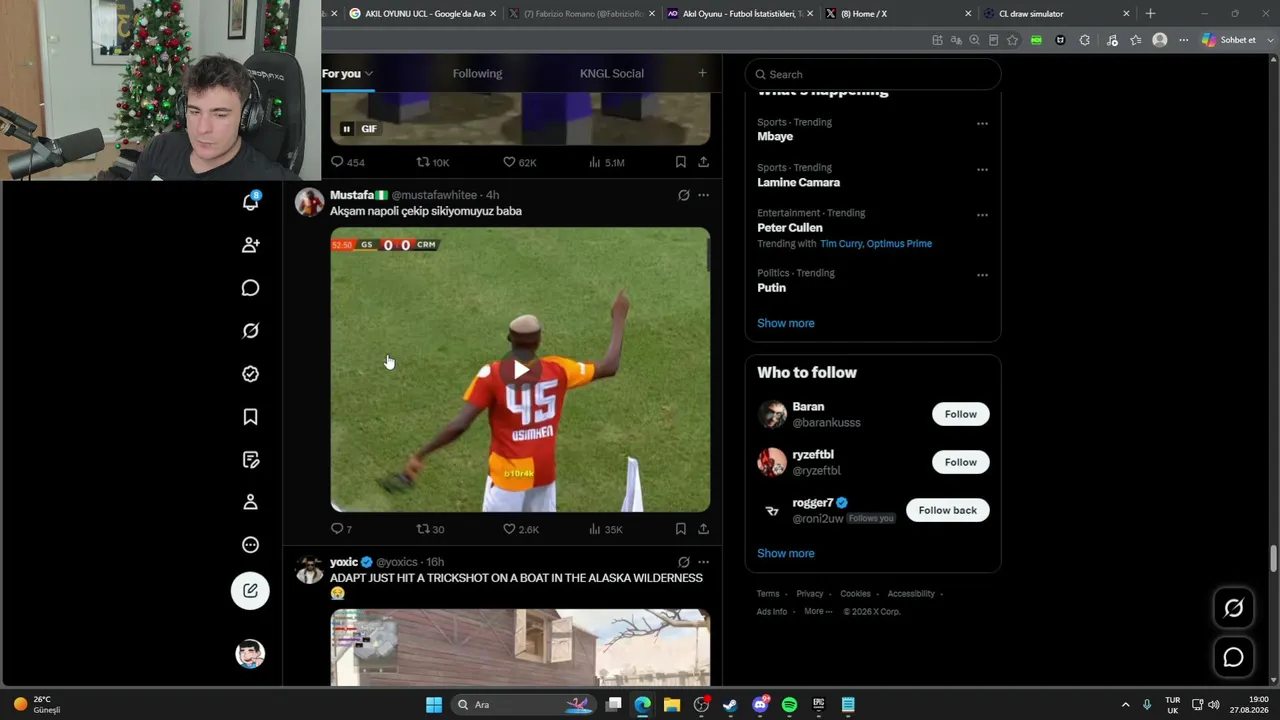This screenshot has width=1280, height=720.
Task: Open Spotify from the taskbar
Action: pyautogui.click(x=789, y=705)
